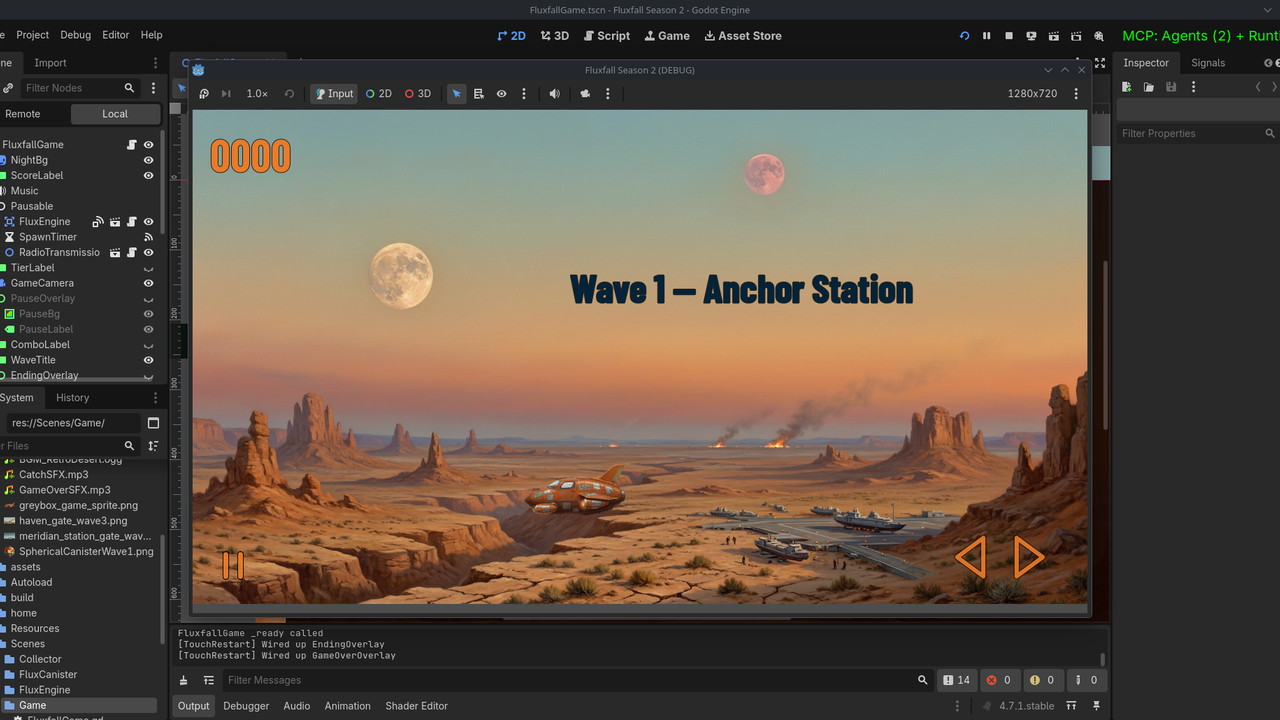The width and height of the screenshot is (1280, 720).
Task: Switch to the Signals tab
Action: tap(1208, 63)
